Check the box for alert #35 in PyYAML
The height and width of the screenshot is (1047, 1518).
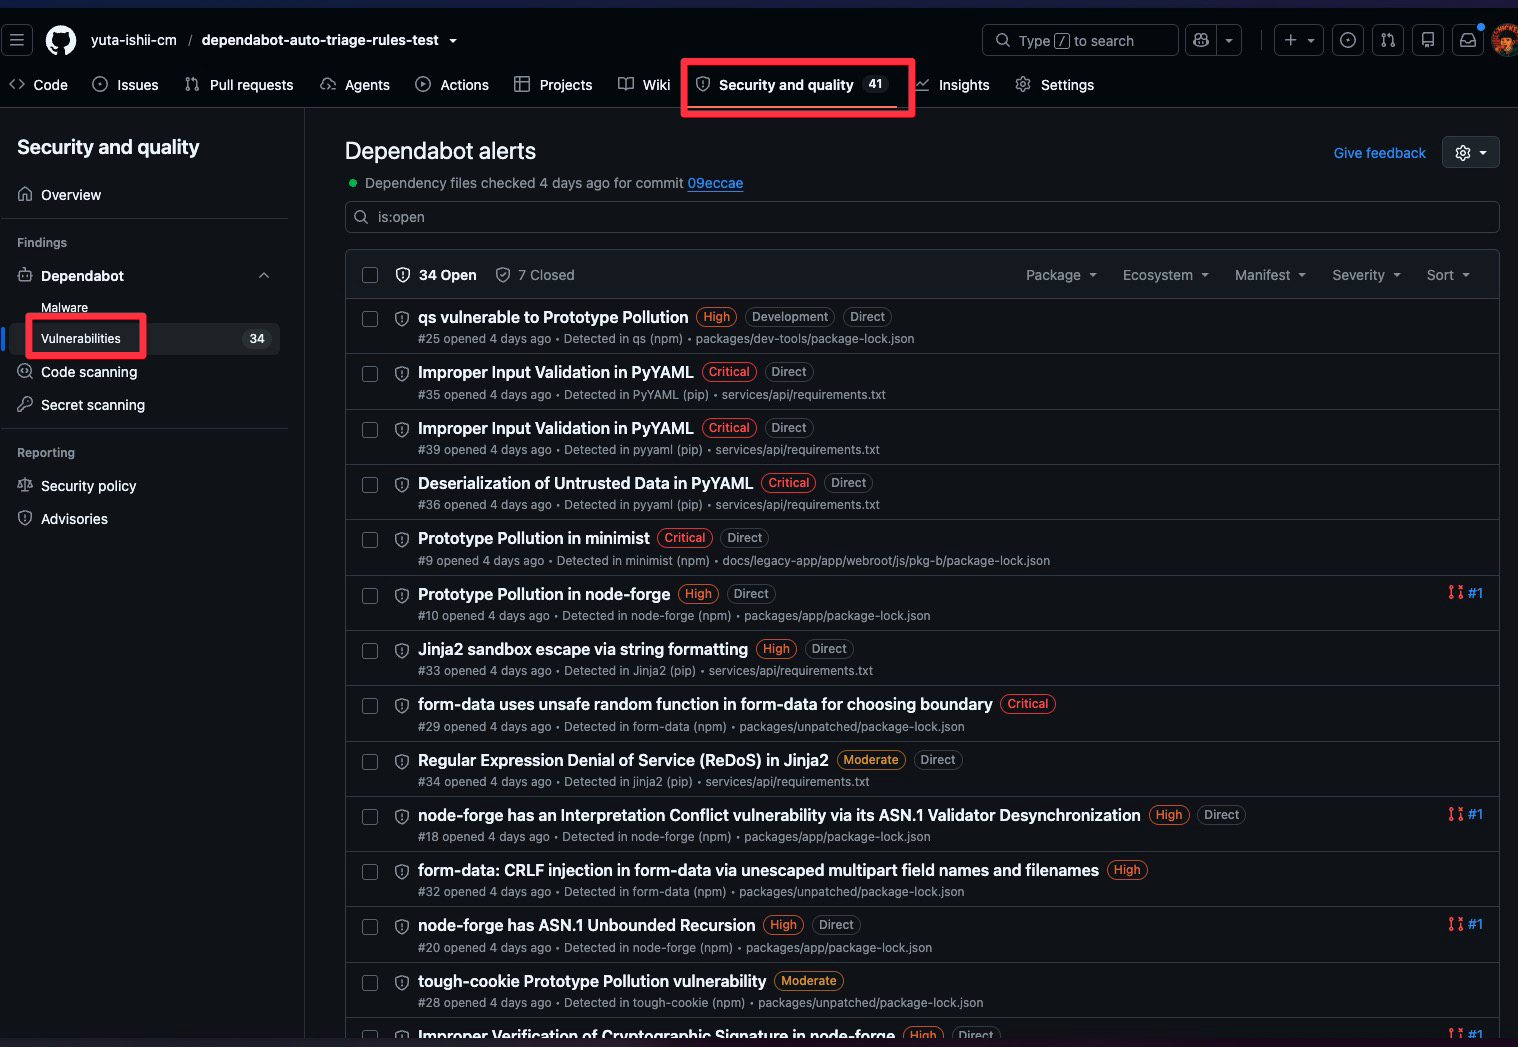(370, 374)
